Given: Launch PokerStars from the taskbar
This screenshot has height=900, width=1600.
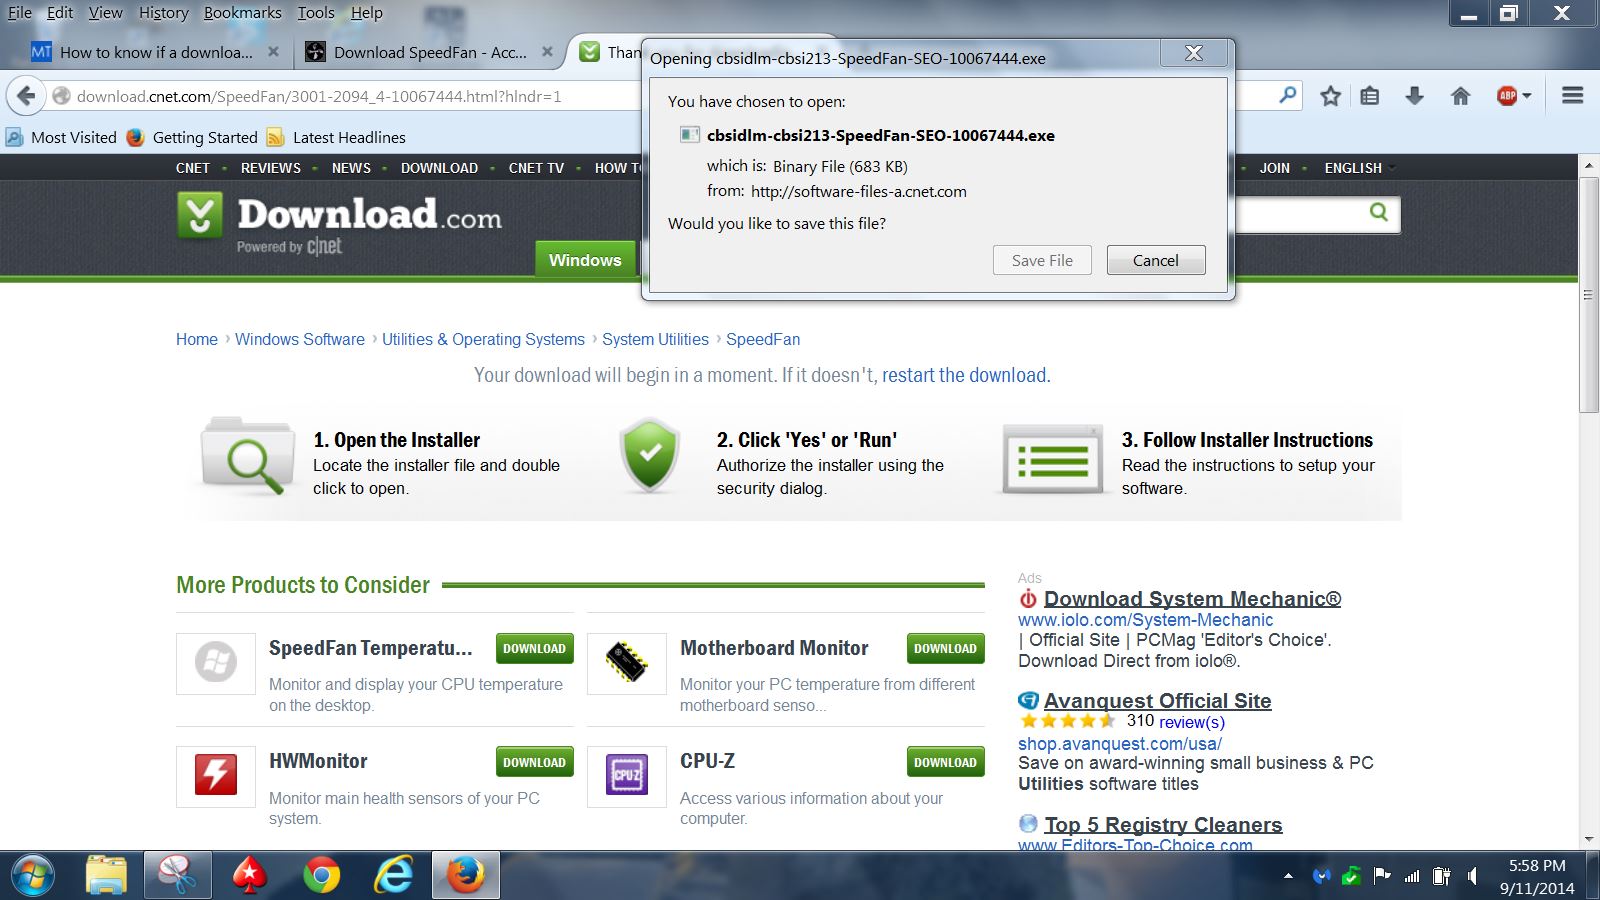Looking at the screenshot, I should 249,876.
